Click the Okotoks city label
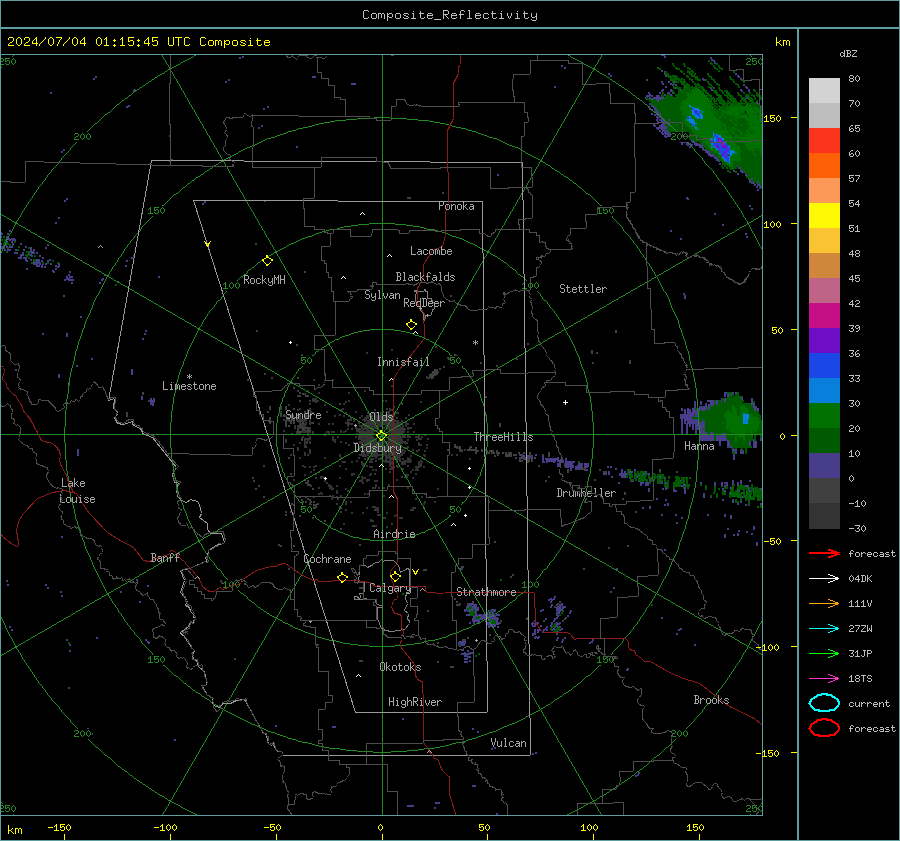Viewport: 900px width, 841px height. tap(400, 667)
